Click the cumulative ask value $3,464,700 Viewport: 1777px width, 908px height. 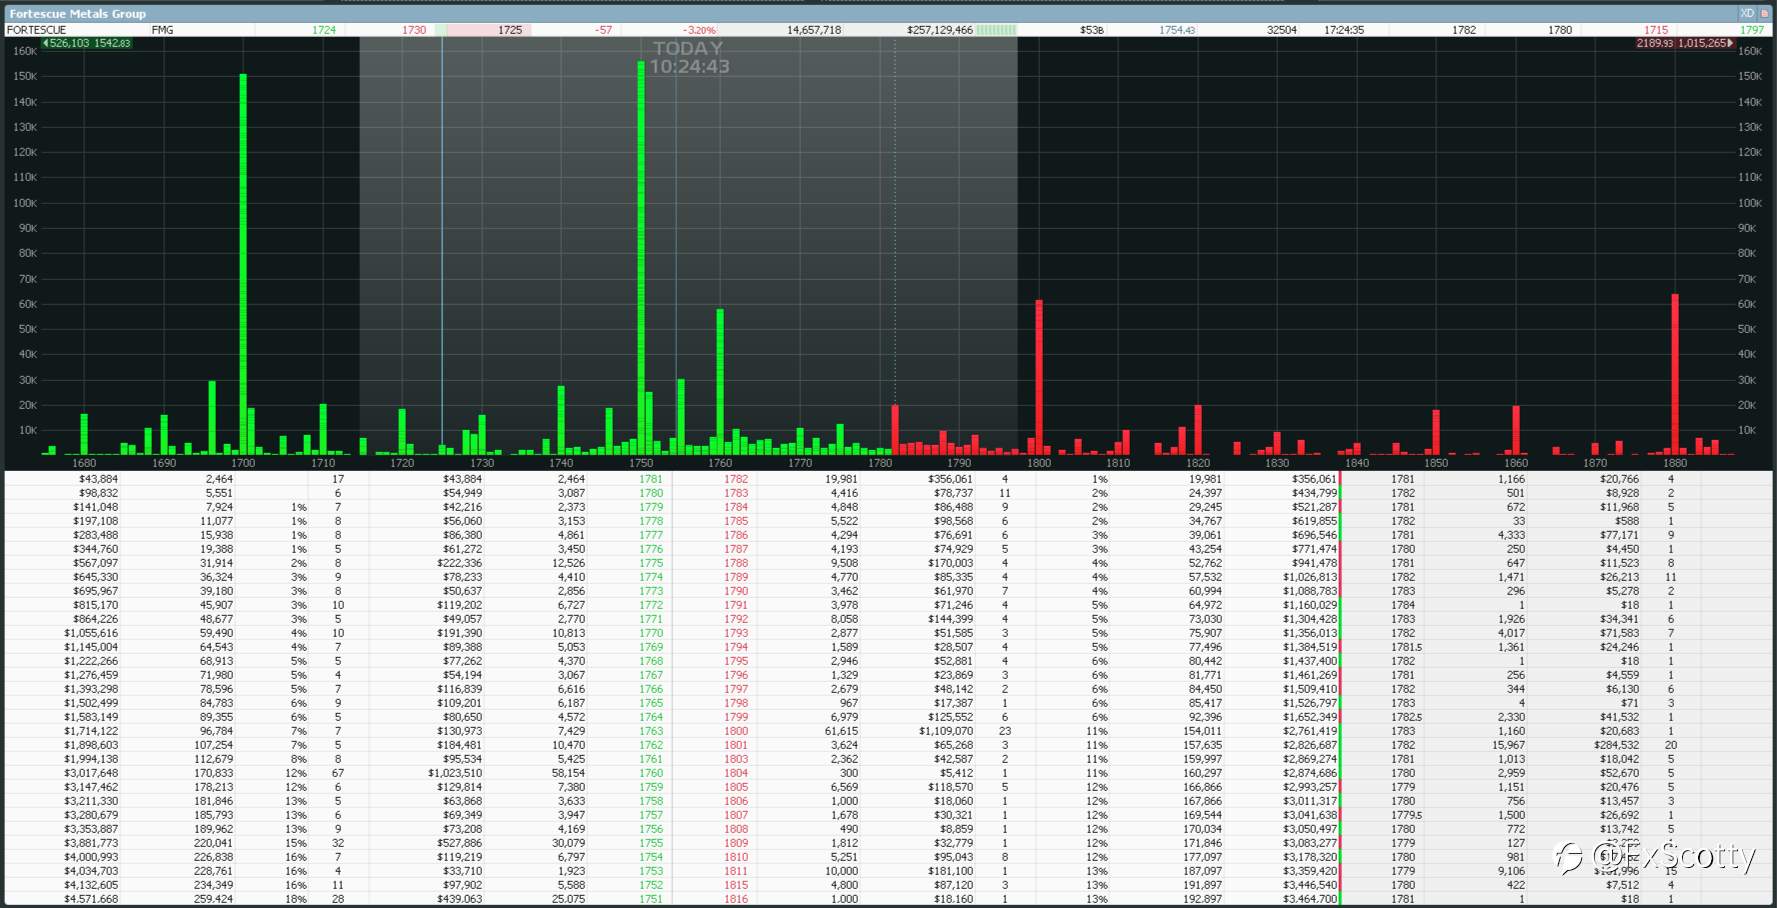(1309, 899)
